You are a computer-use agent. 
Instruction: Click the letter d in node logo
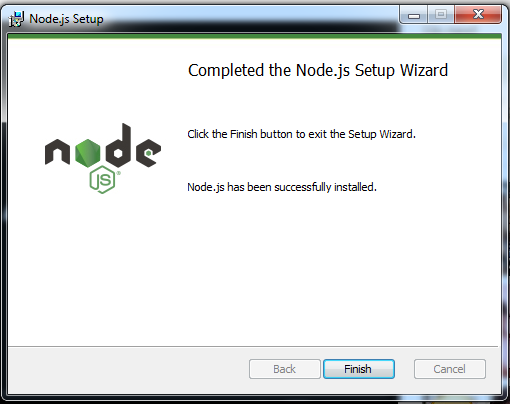118,145
